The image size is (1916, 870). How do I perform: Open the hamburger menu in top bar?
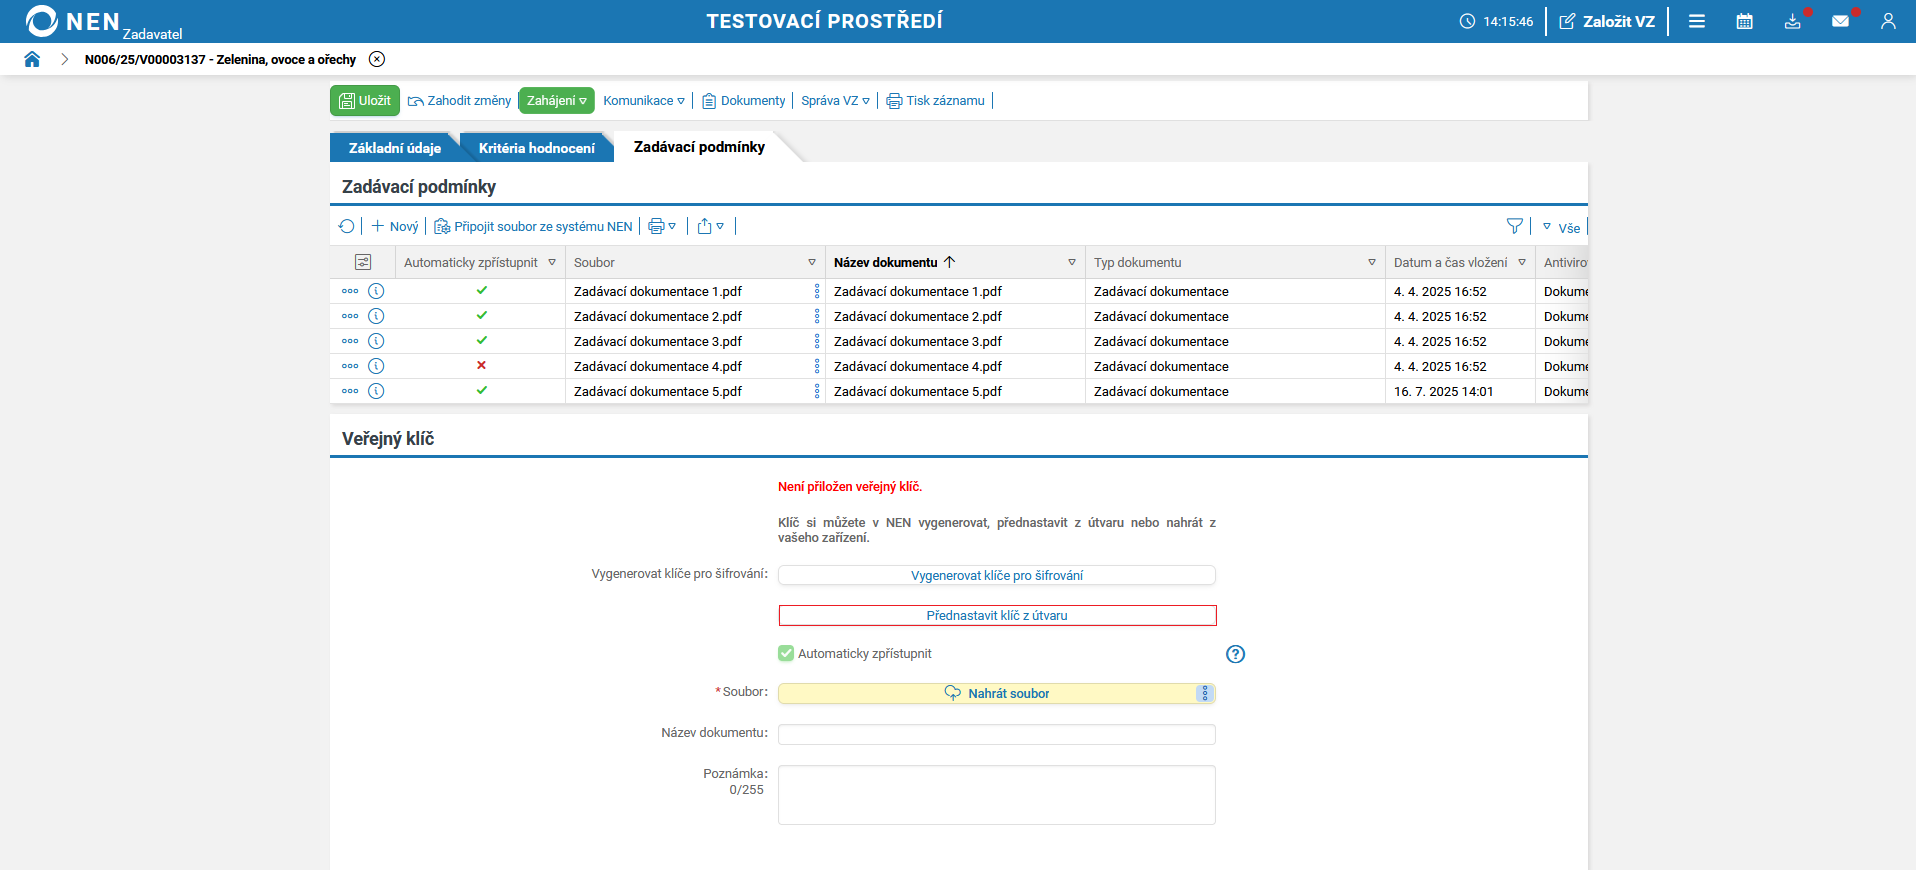(1697, 21)
